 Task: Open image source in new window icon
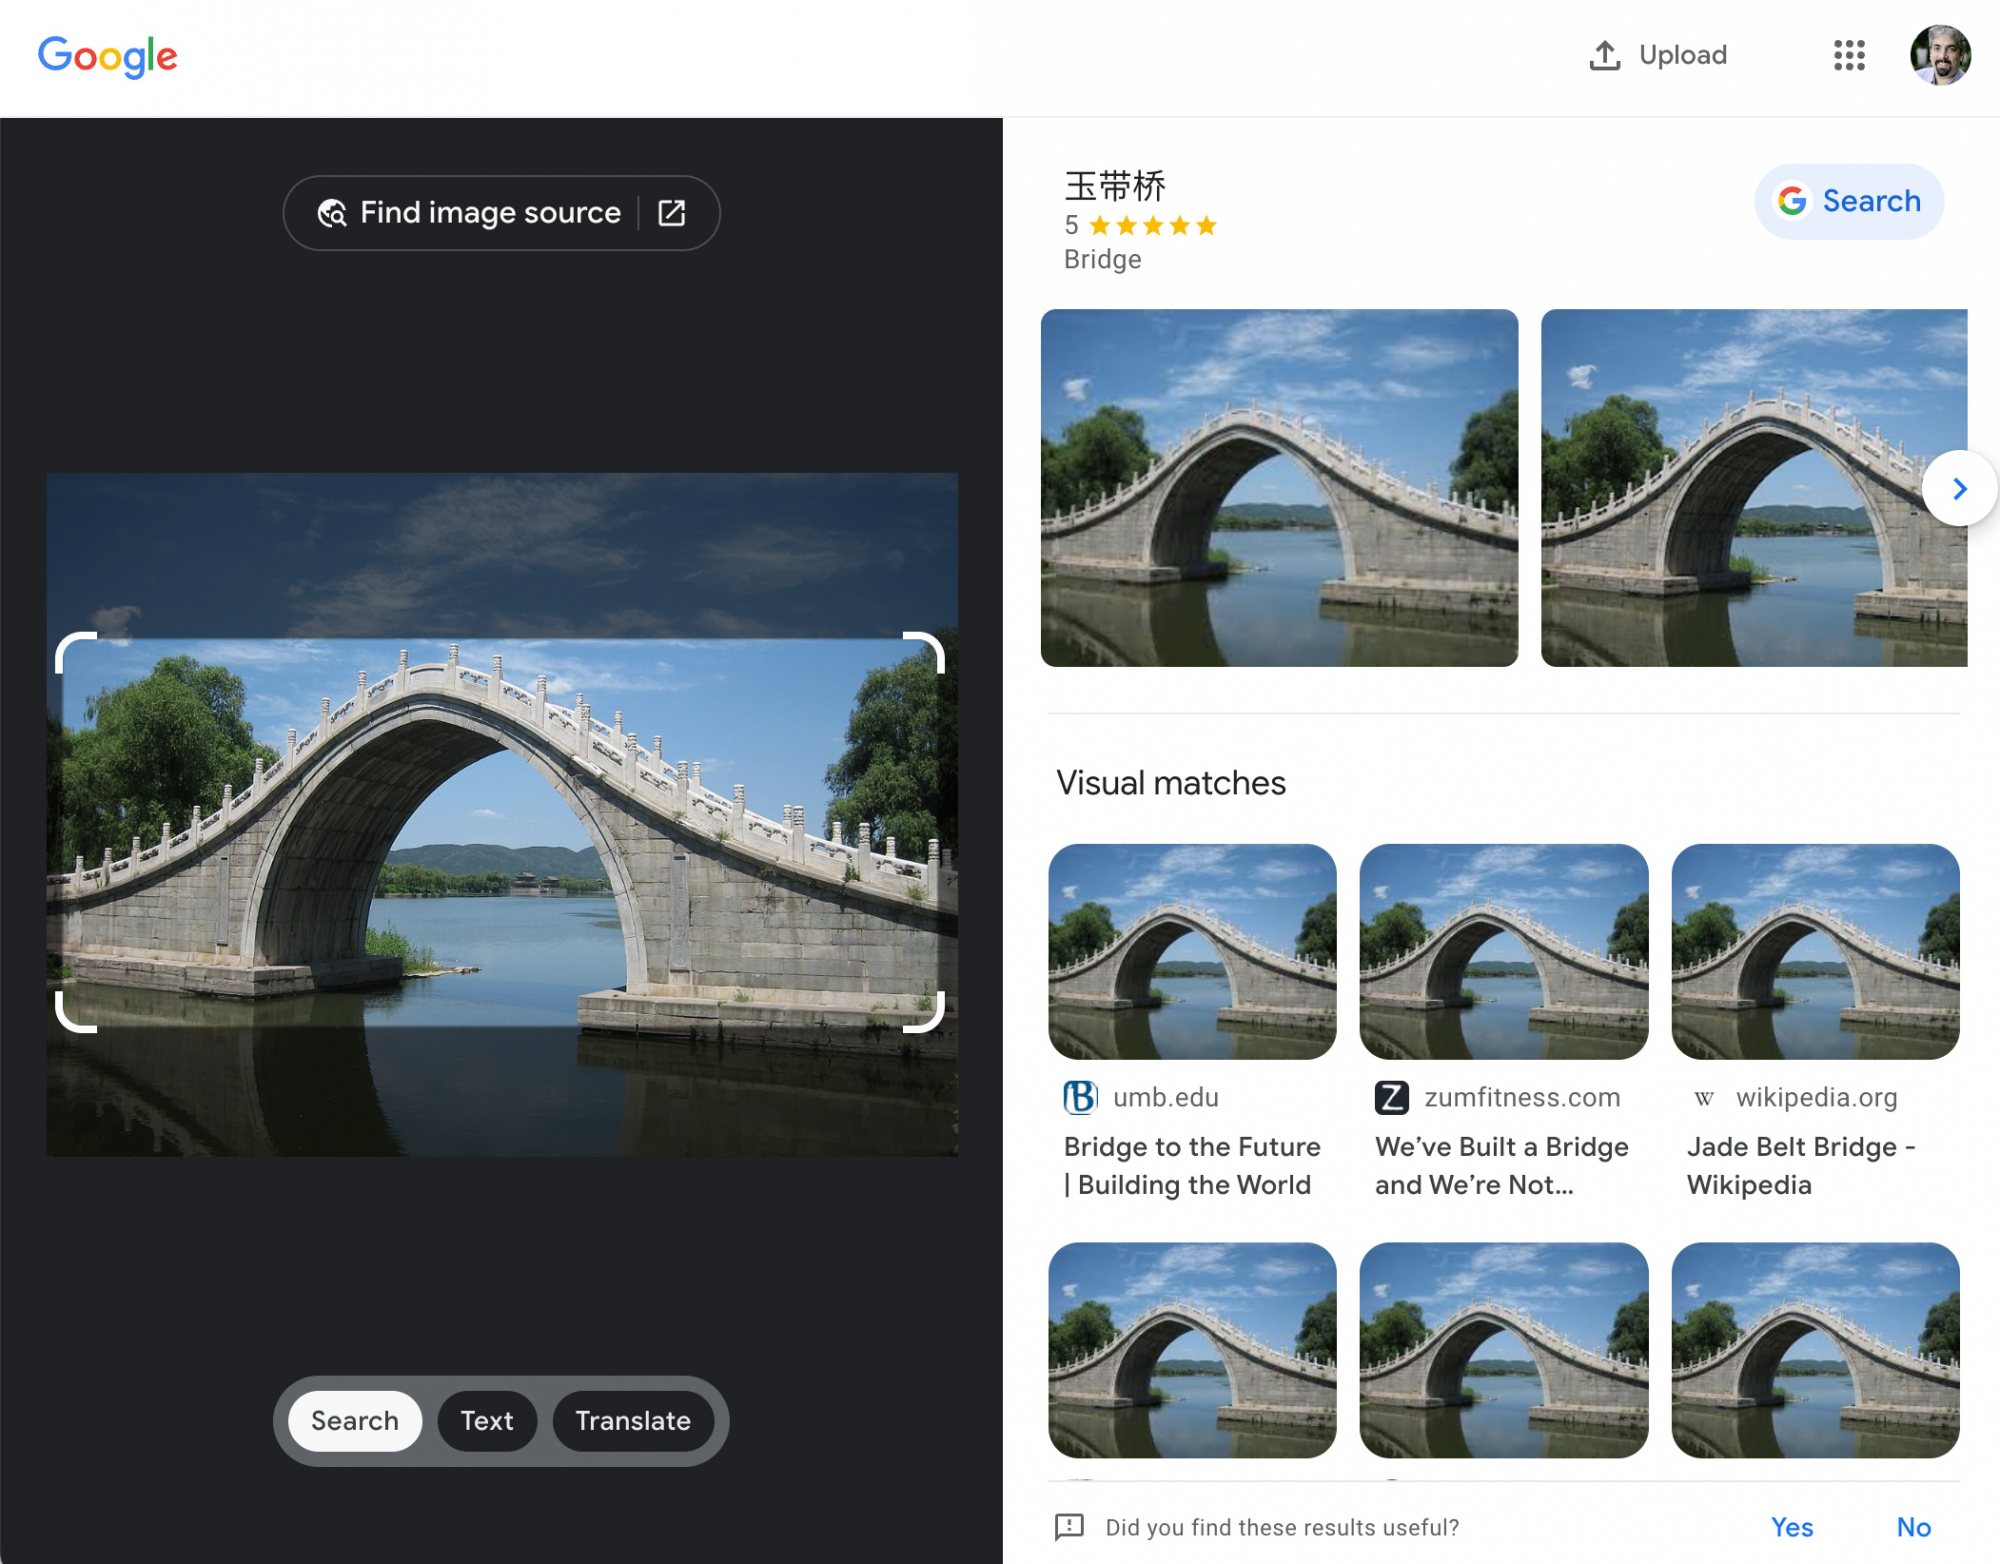coord(671,212)
